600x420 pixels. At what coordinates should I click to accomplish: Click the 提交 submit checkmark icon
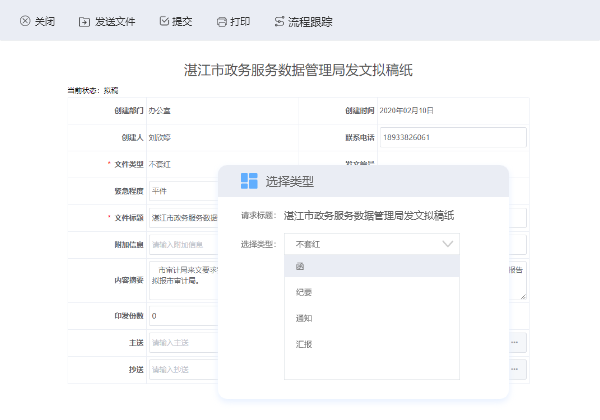point(164,21)
